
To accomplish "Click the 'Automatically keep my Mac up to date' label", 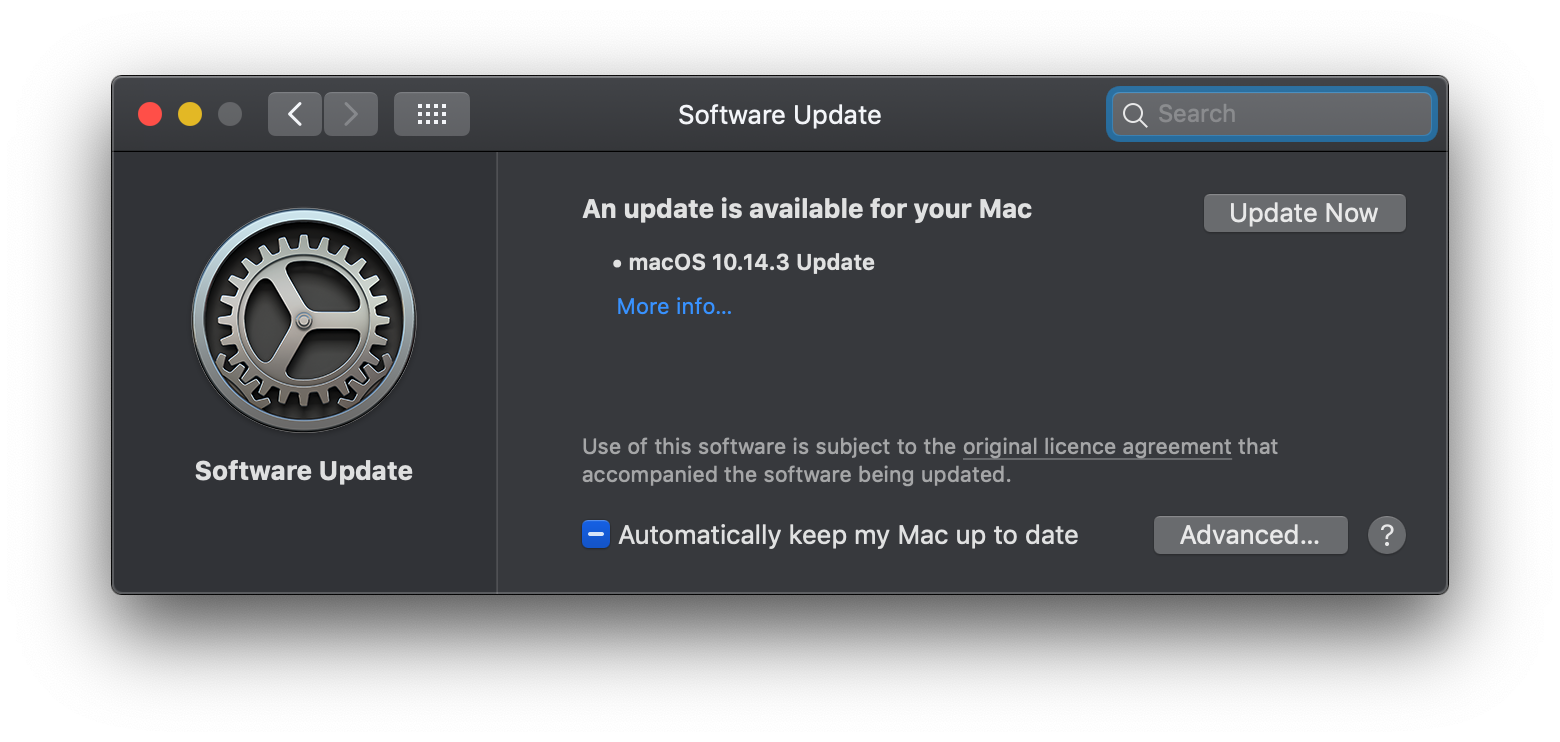I will pyautogui.click(x=848, y=535).
